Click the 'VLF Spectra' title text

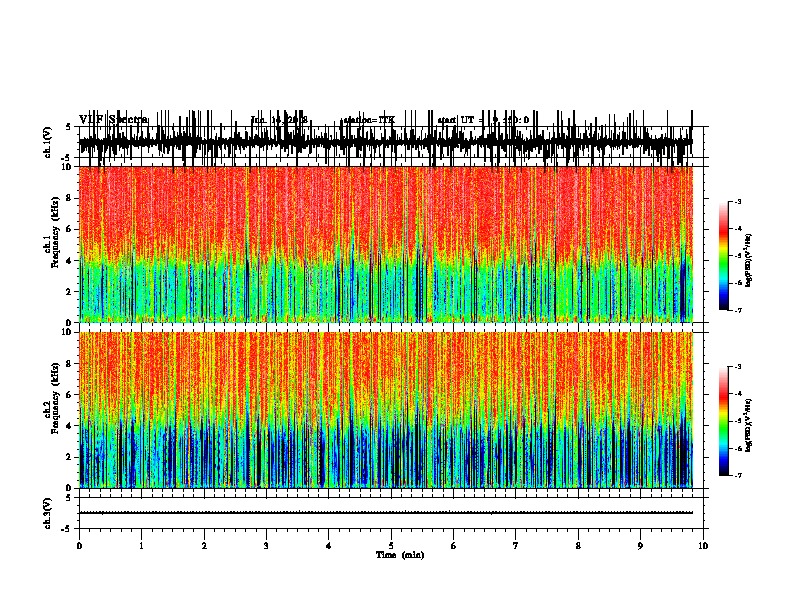114,119
